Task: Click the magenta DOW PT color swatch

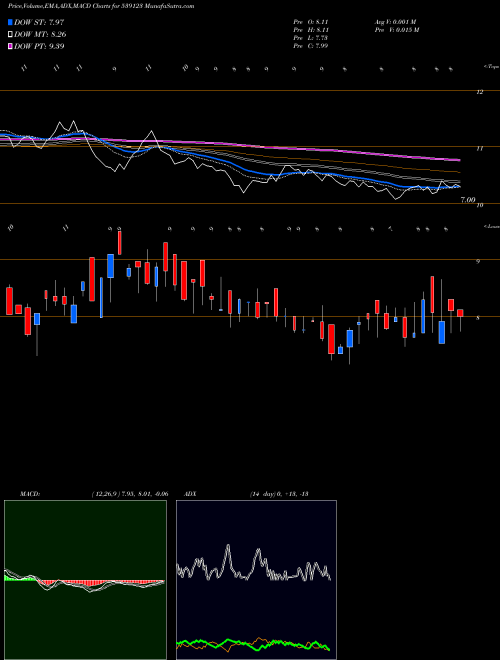Action: click(10, 46)
